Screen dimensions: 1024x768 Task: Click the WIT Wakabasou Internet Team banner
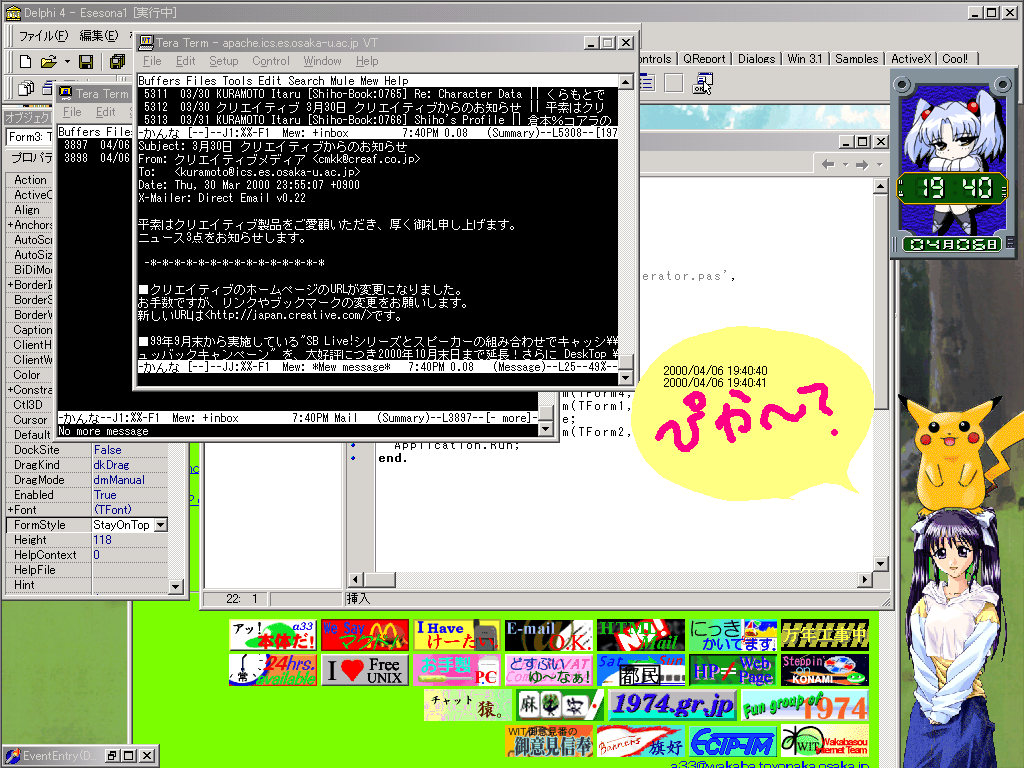(x=825, y=741)
